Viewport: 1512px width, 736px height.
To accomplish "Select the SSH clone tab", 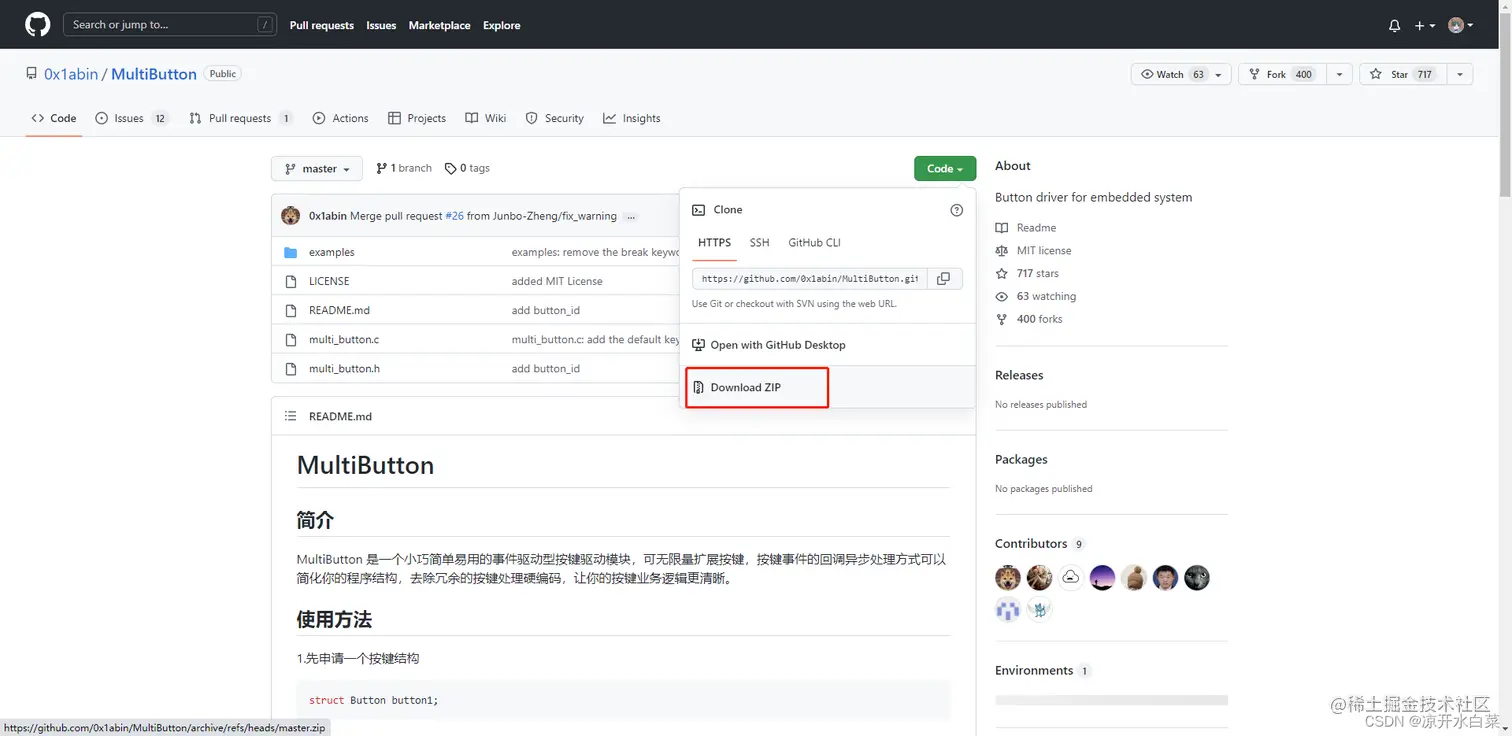I will click(759, 243).
